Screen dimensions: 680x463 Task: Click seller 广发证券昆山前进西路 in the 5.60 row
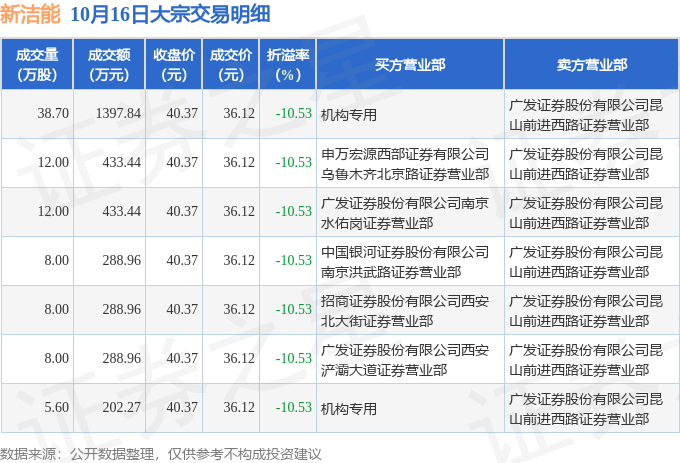(x=586, y=409)
